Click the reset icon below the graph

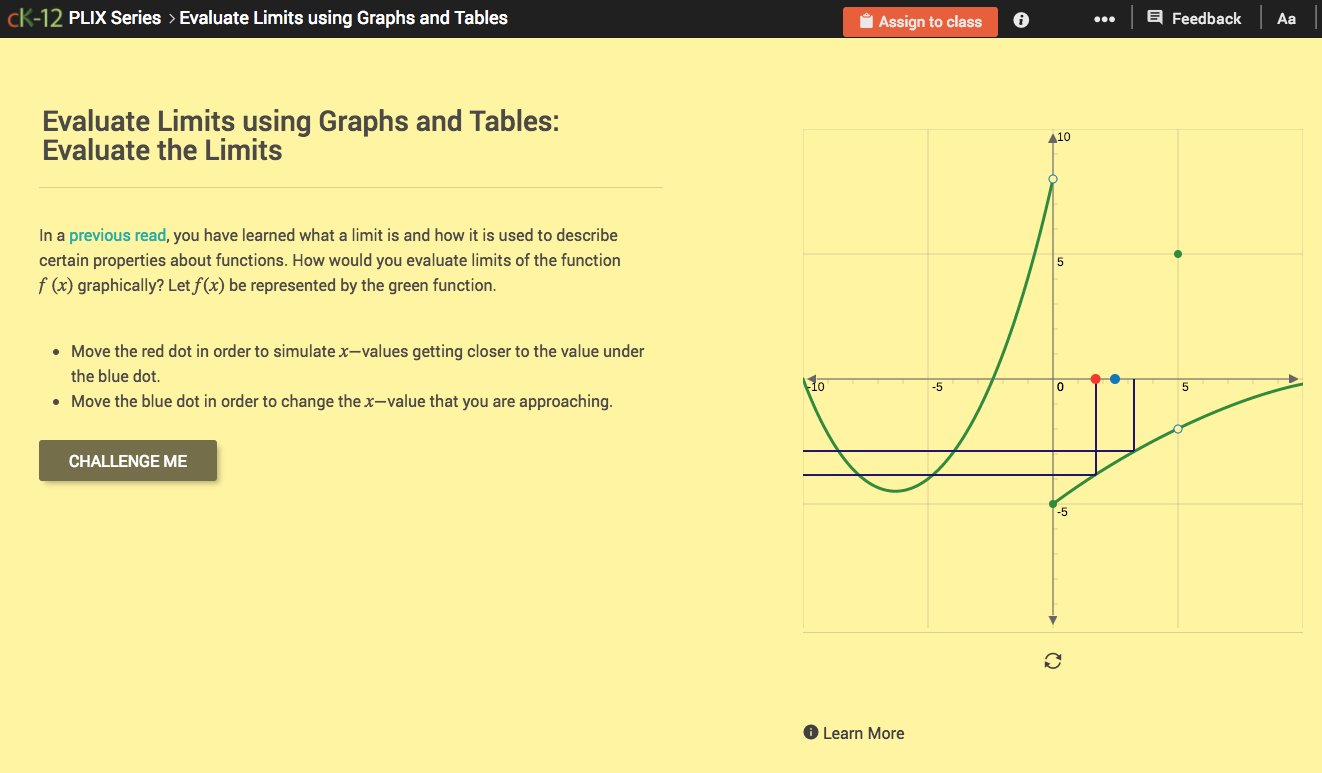(x=1052, y=660)
